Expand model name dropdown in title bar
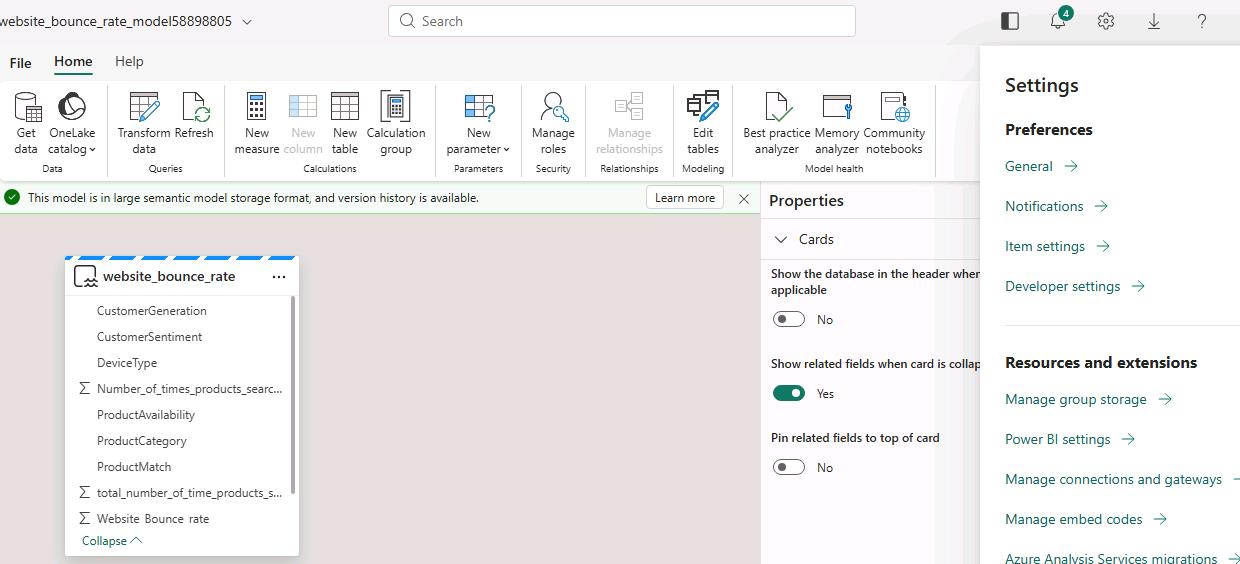Image resolution: width=1240 pixels, height=564 pixels. 247,21
